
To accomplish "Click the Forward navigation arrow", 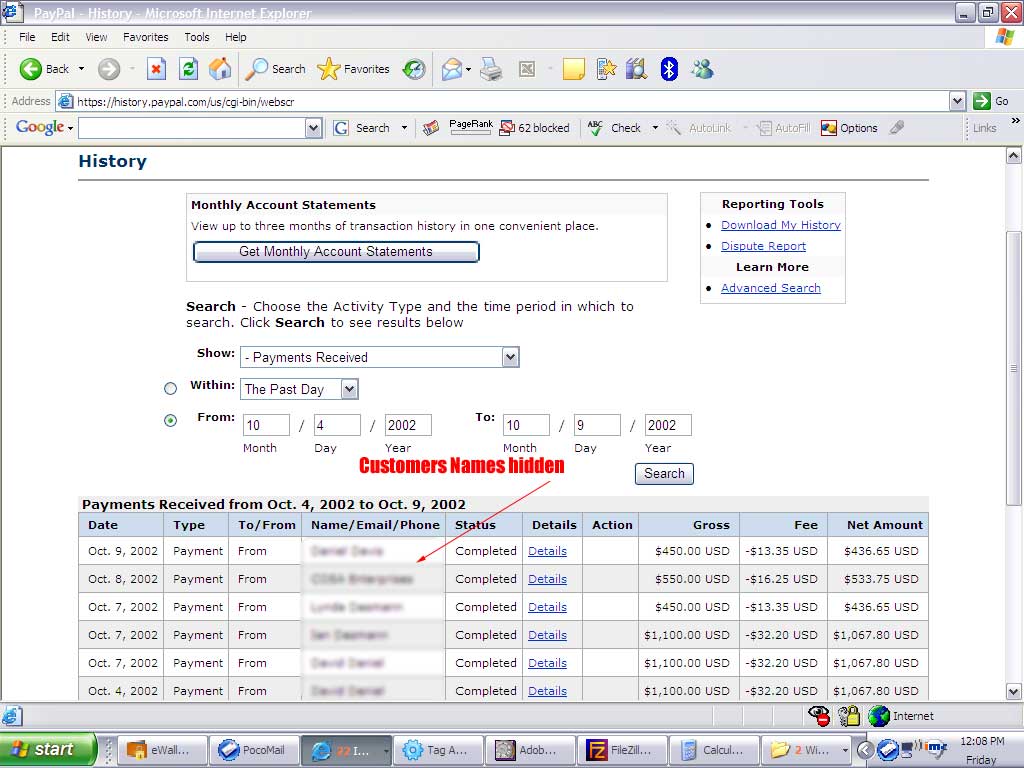I will 109,69.
